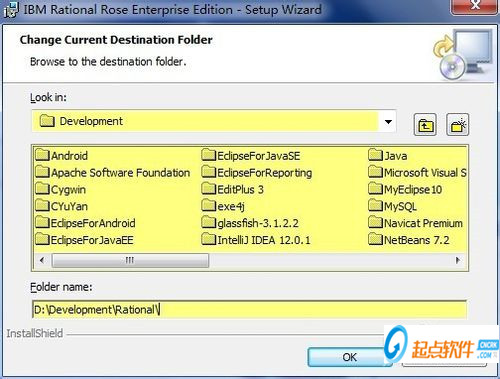Click the folder icon next to Java

click(375, 155)
